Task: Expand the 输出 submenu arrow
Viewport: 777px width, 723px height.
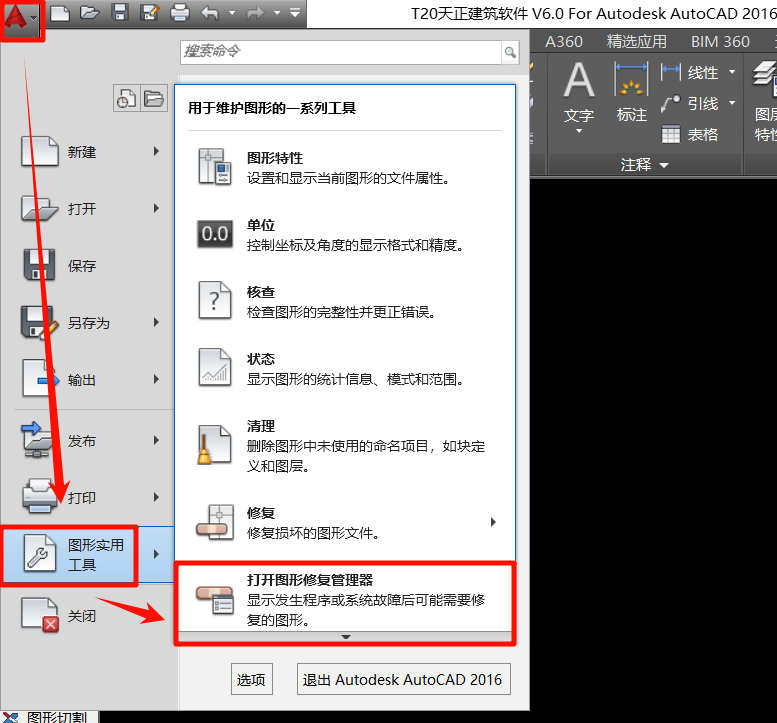Action: [156, 379]
